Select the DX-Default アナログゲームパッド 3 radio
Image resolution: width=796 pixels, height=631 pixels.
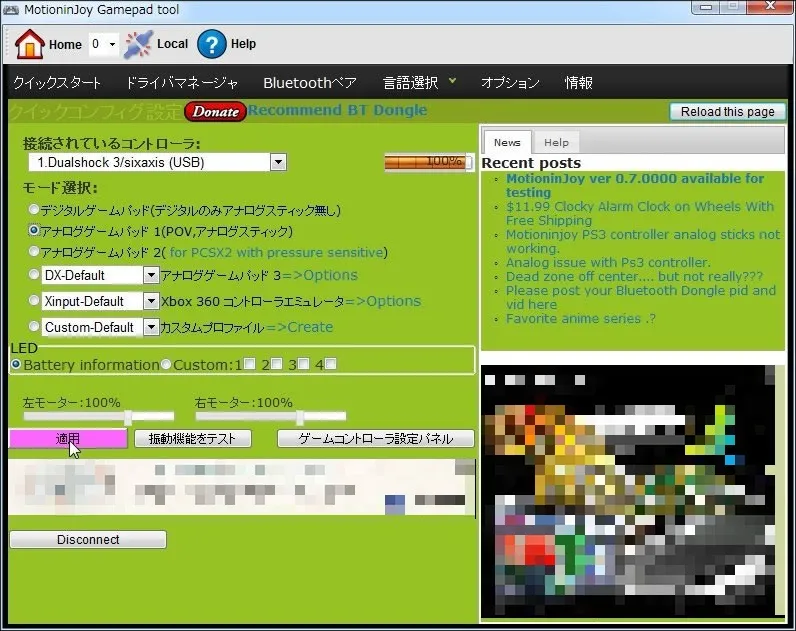pyautogui.click(x=34, y=274)
